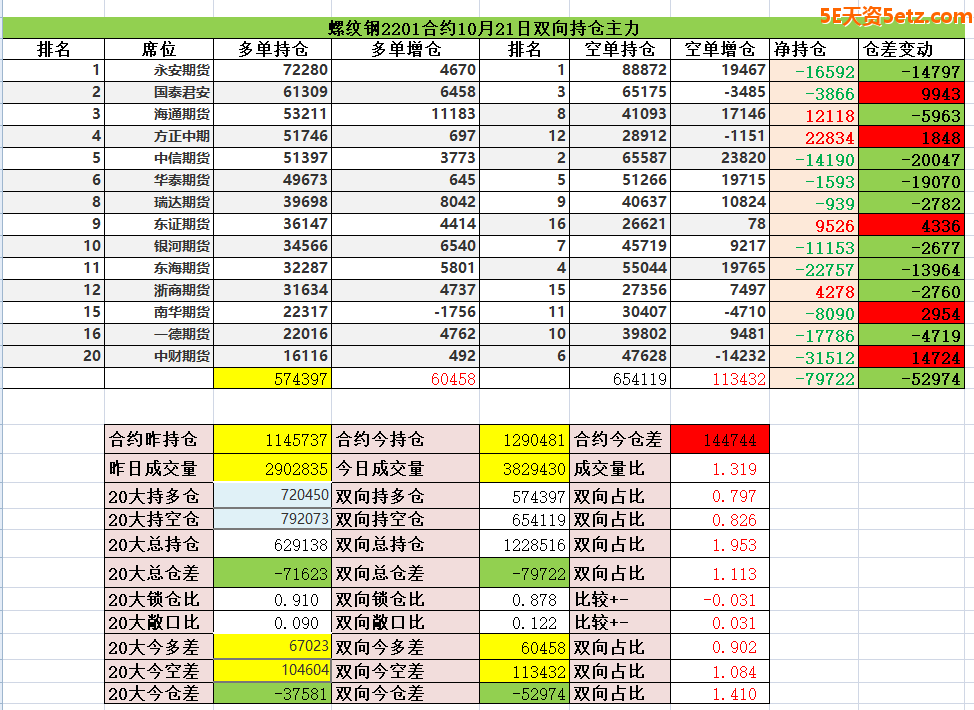
Task: Click the 净持仓 column header
Action: 814,49
